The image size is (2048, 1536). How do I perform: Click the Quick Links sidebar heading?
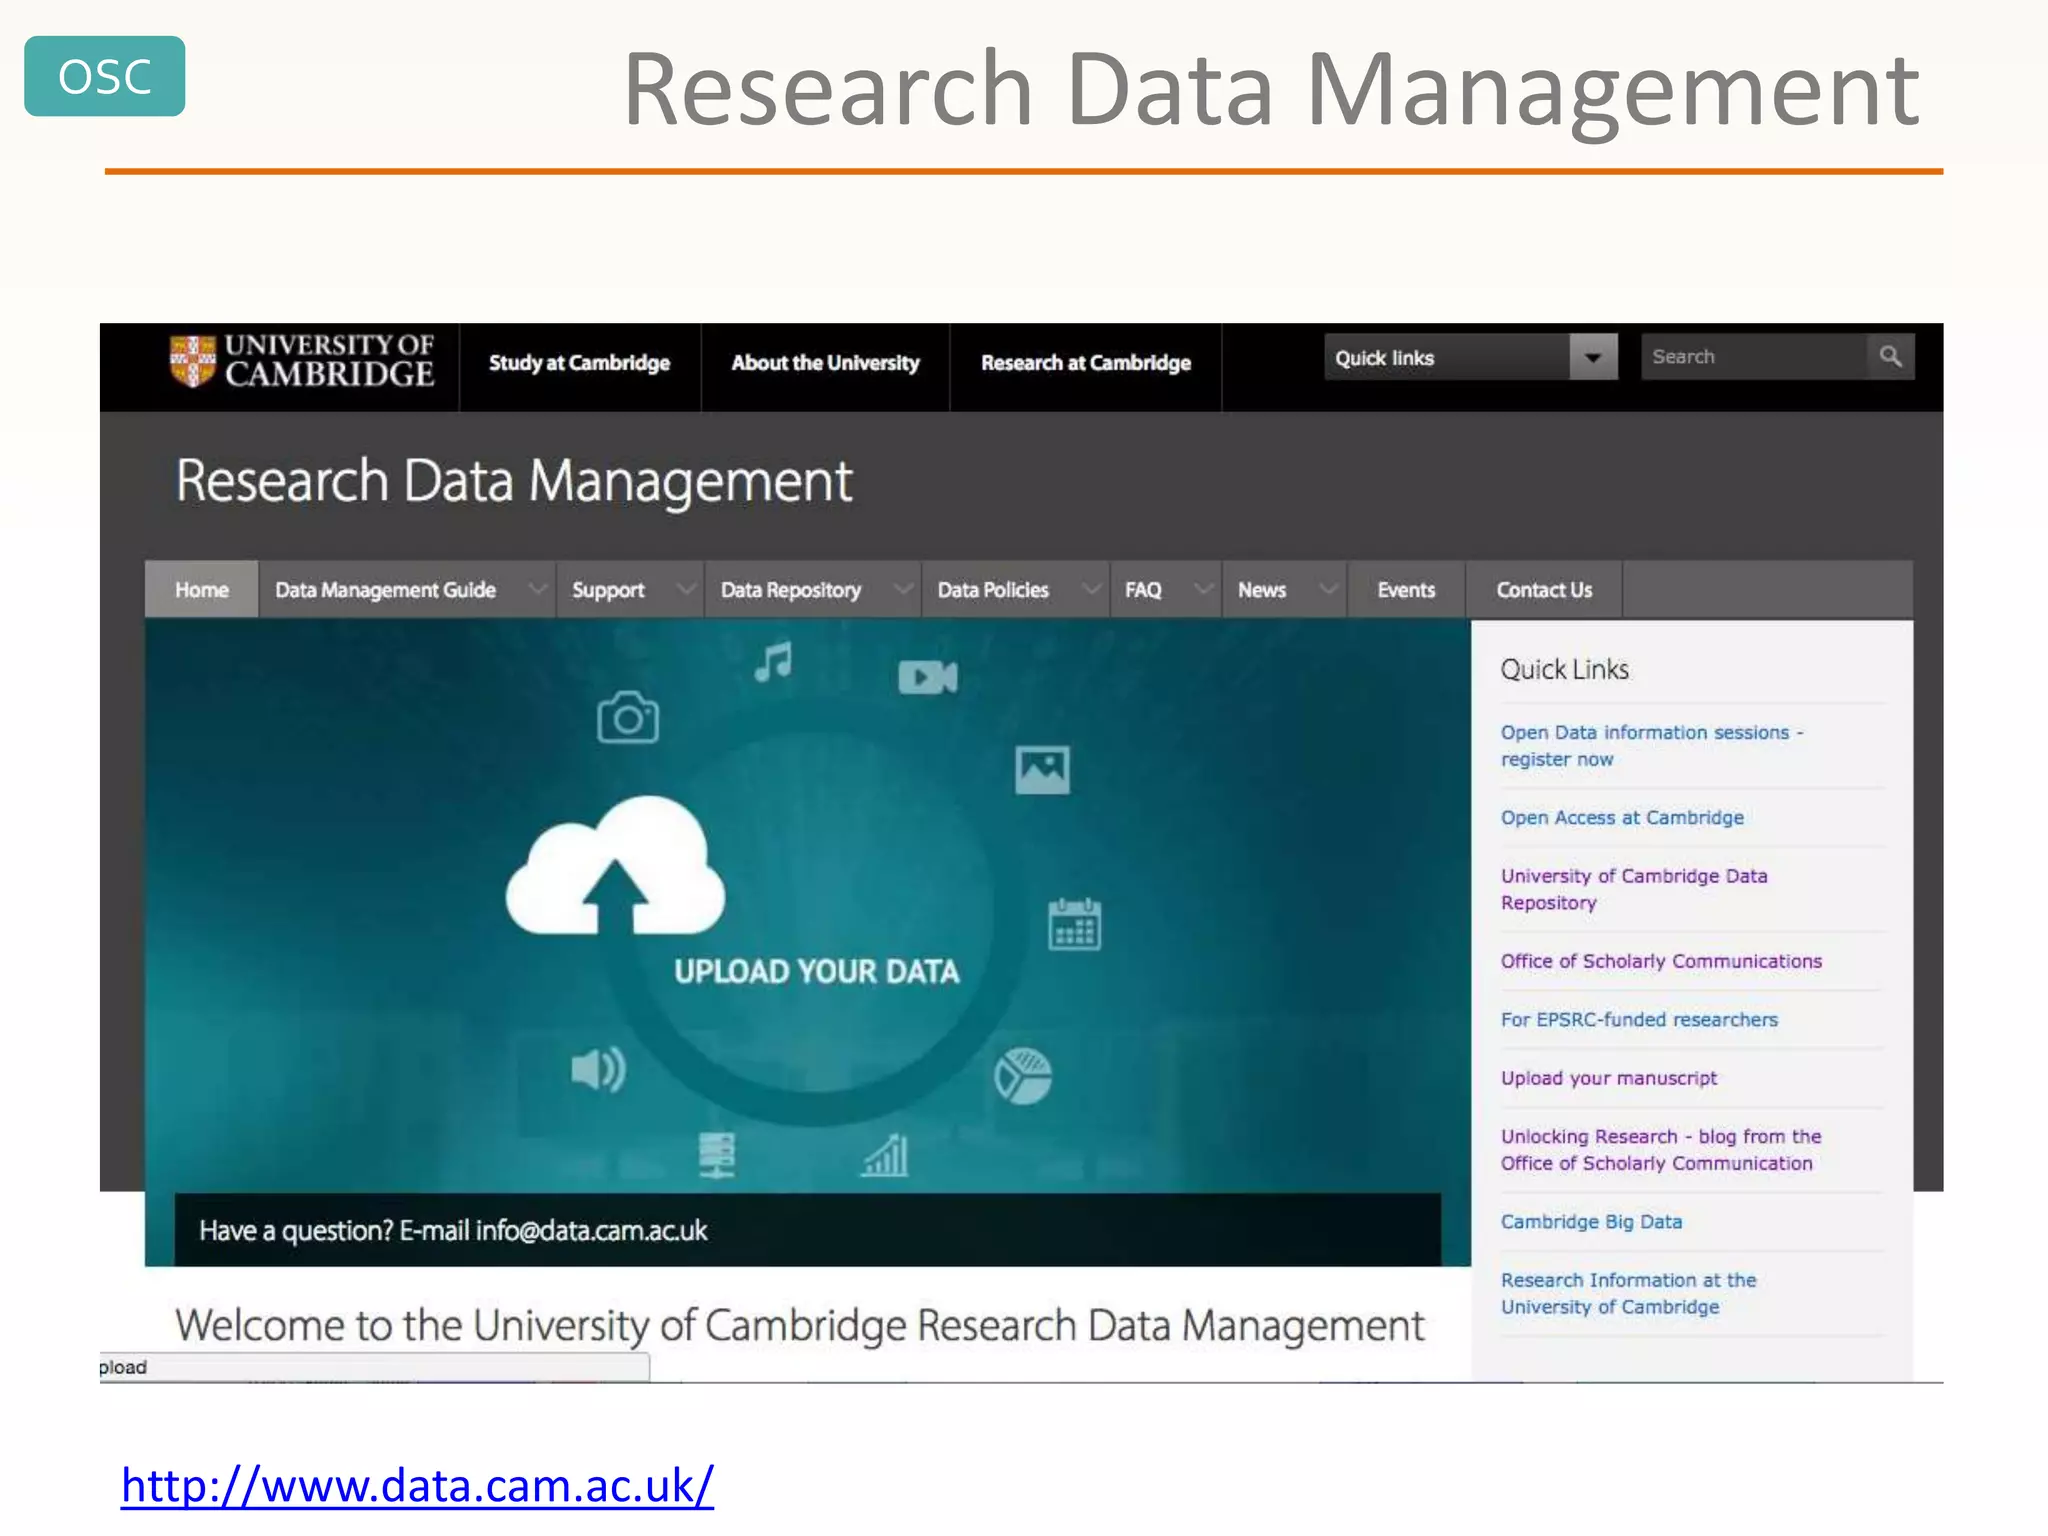[x=1564, y=669]
